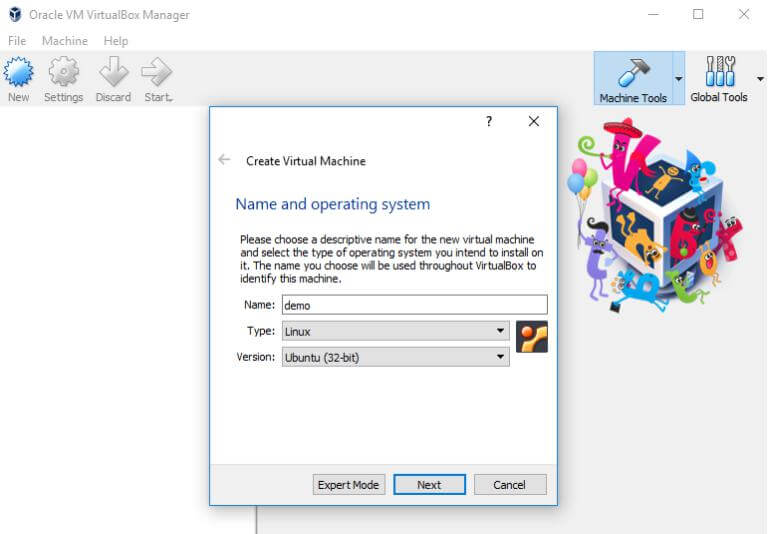The height and width of the screenshot is (534, 770).
Task: Click the VirtualBox app icon in title bar
Action: click(x=15, y=14)
